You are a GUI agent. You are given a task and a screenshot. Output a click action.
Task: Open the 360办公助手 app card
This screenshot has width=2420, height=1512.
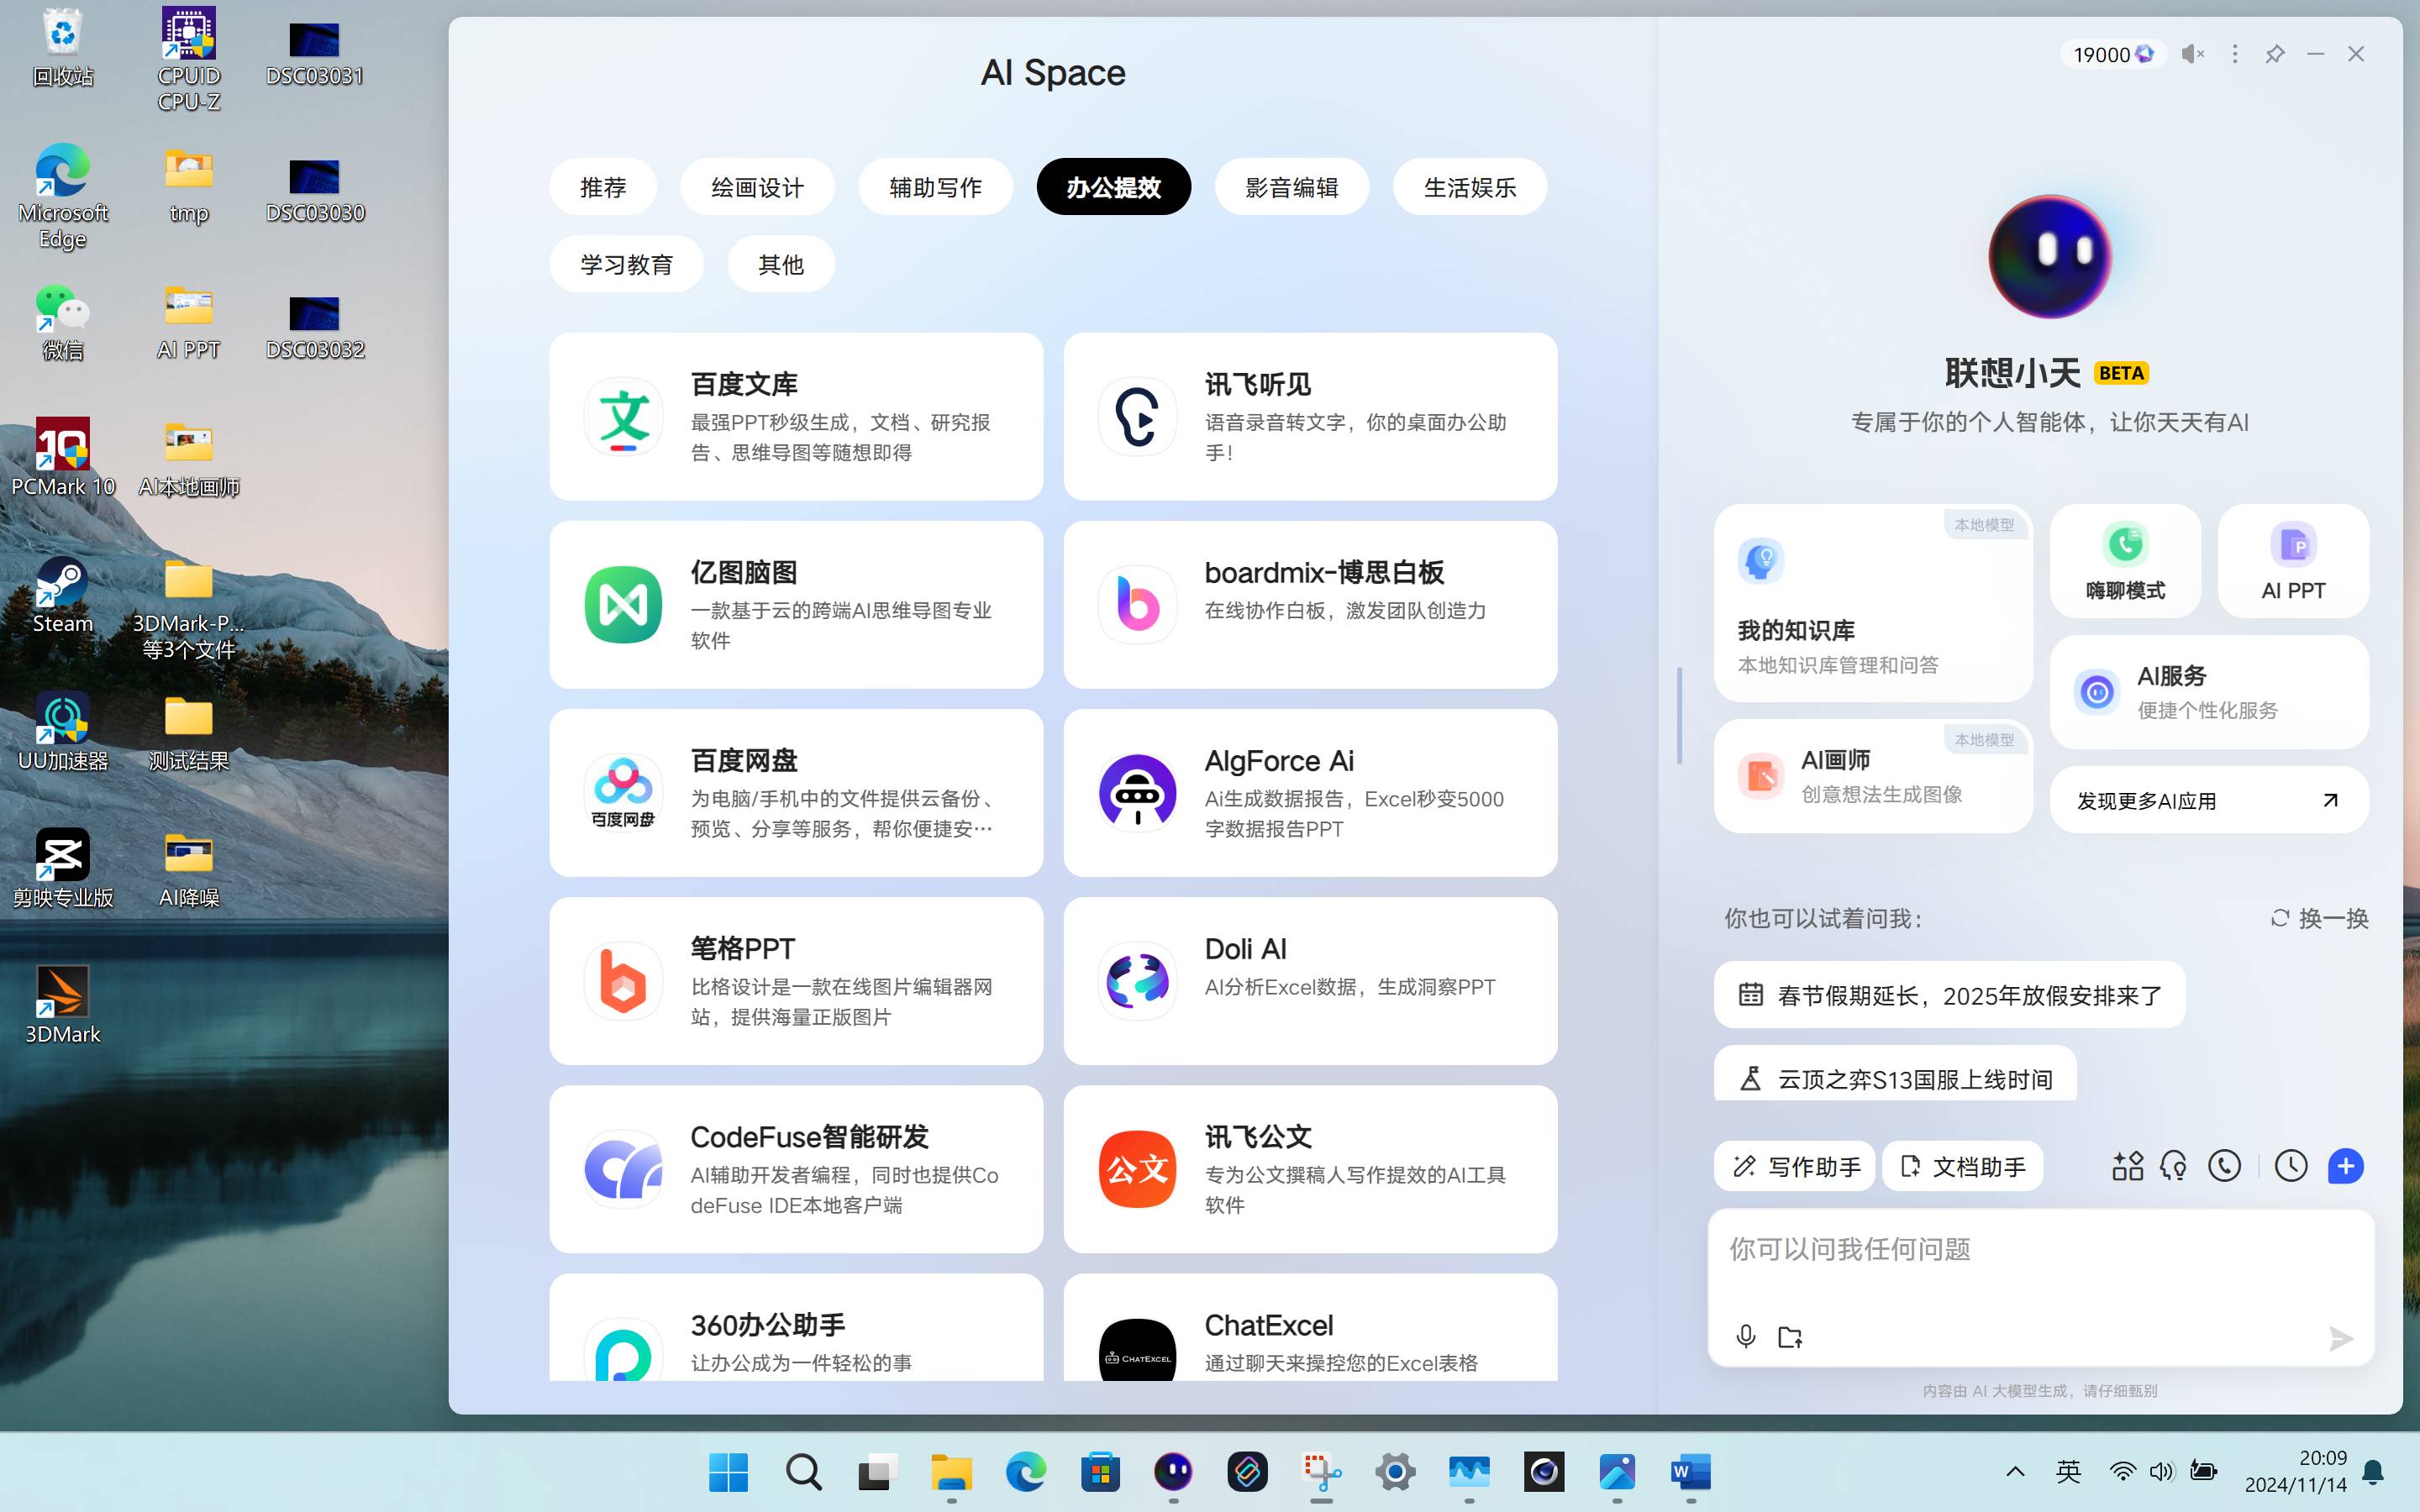pyautogui.click(x=796, y=1328)
